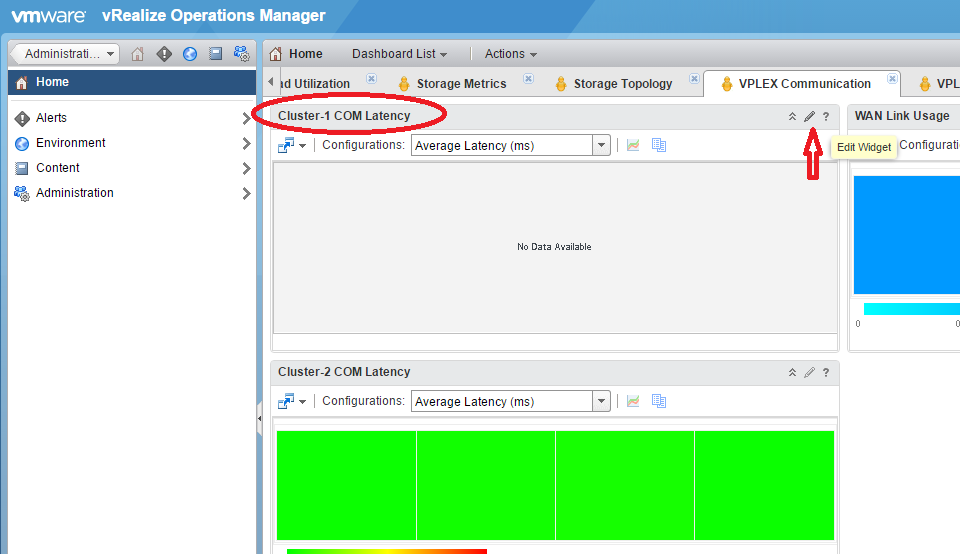Open help for Cluster-2 COM Latency widget
This screenshot has height=554, width=960.
pos(826,372)
